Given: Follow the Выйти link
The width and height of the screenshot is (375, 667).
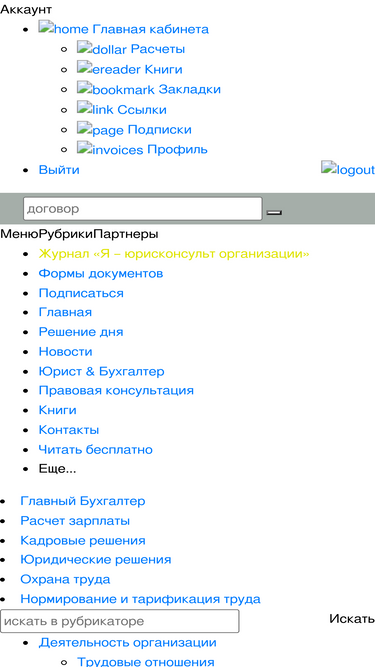Looking at the screenshot, I should [59, 170].
